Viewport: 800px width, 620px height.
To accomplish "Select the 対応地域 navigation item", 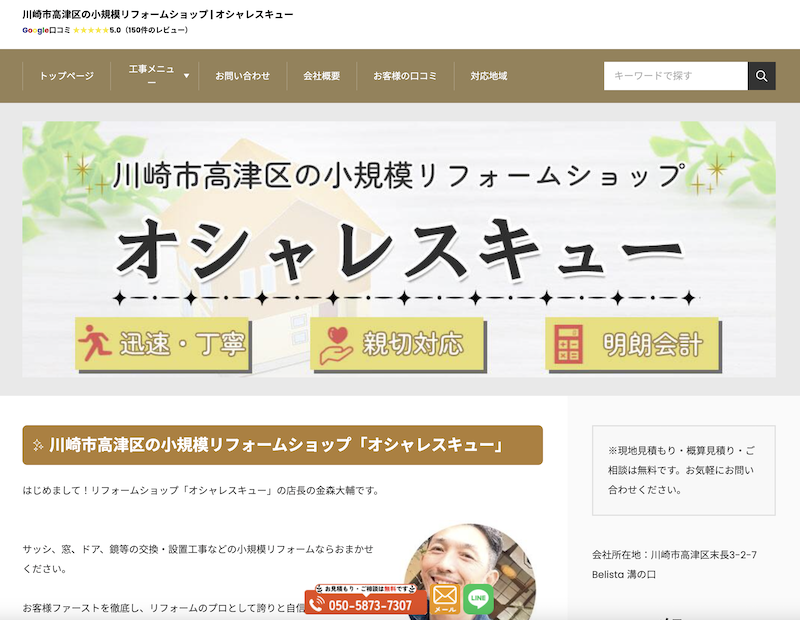I will coord(488,76).
